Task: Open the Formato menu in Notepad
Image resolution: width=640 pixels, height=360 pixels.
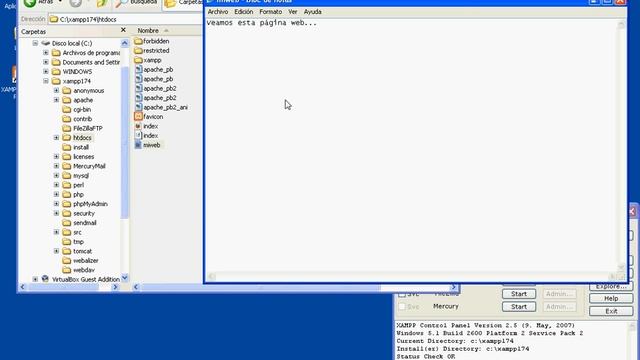Action: pyautogui.click(x=271, y=12)
